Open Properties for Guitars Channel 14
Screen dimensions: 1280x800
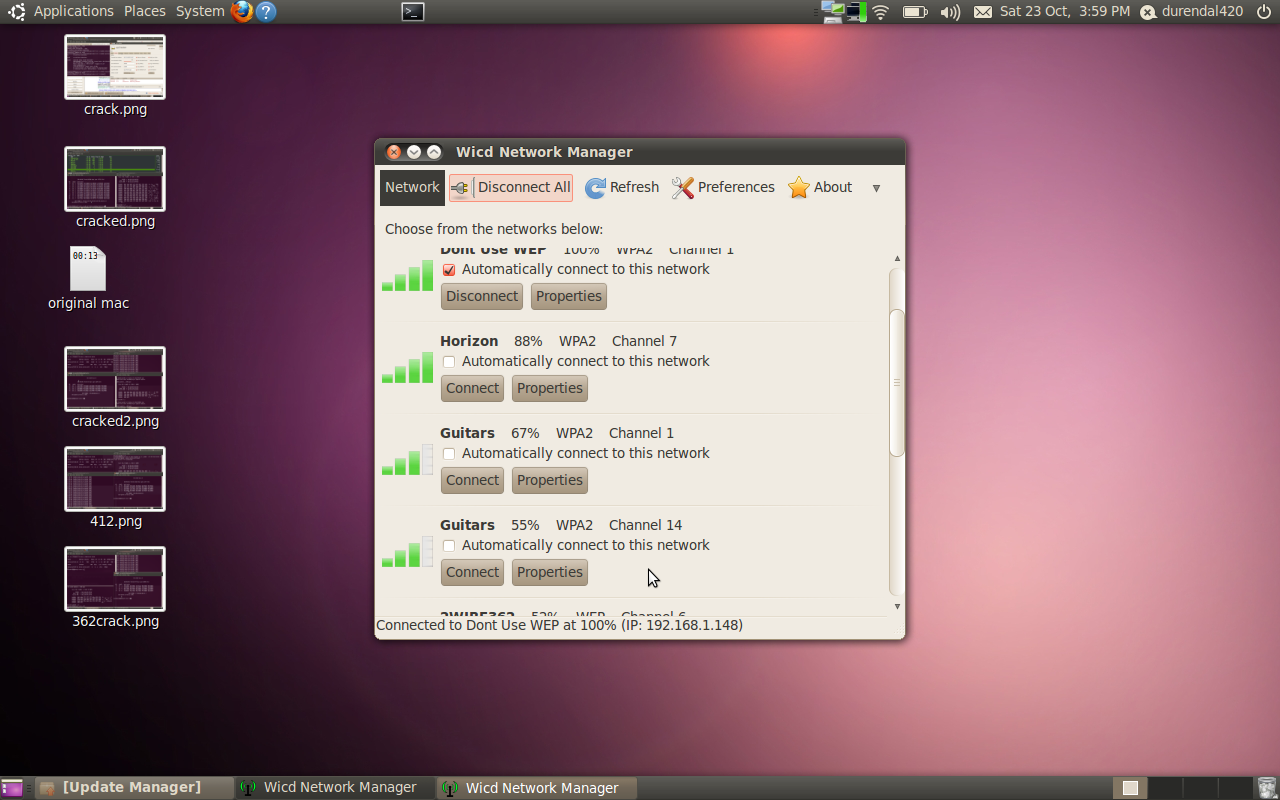coord(549,572)
